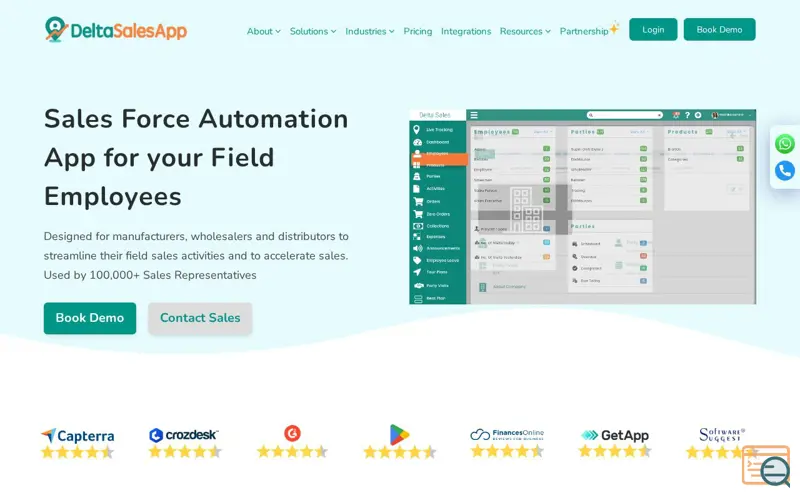Click the GetApp star rating
800x500 pixels.
coord(615,451)
